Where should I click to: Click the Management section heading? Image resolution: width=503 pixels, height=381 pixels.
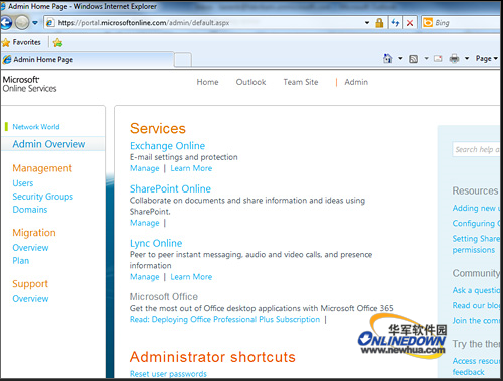[x=42, y=168]
